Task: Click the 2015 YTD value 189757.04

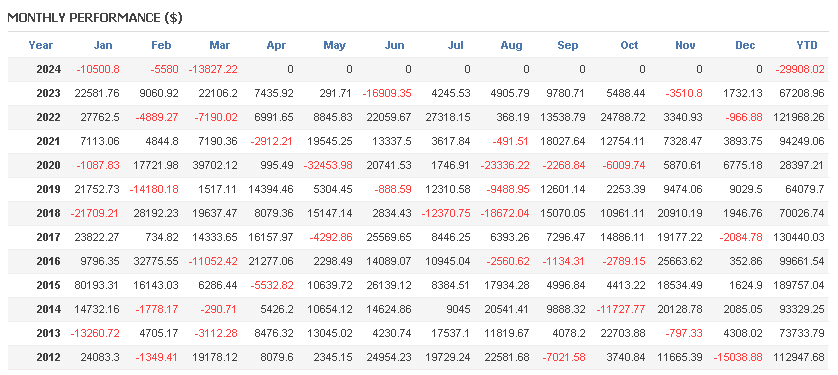Action: click(798, 285)
